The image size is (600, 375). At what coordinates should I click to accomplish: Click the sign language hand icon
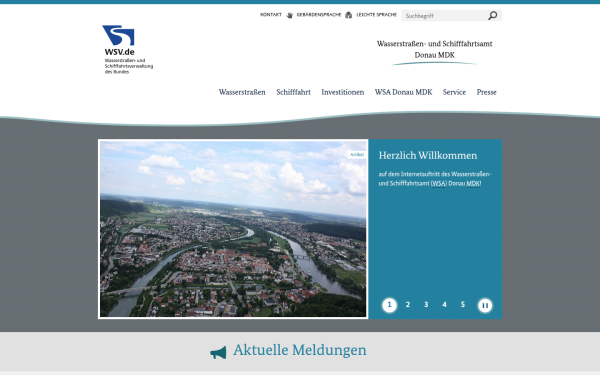click(x=290, y=15)
